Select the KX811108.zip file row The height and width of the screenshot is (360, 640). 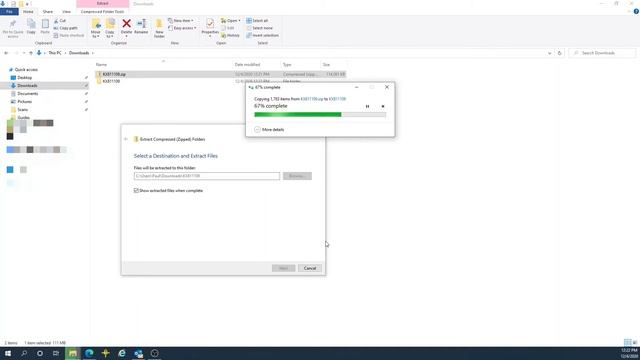pos(220,74)
